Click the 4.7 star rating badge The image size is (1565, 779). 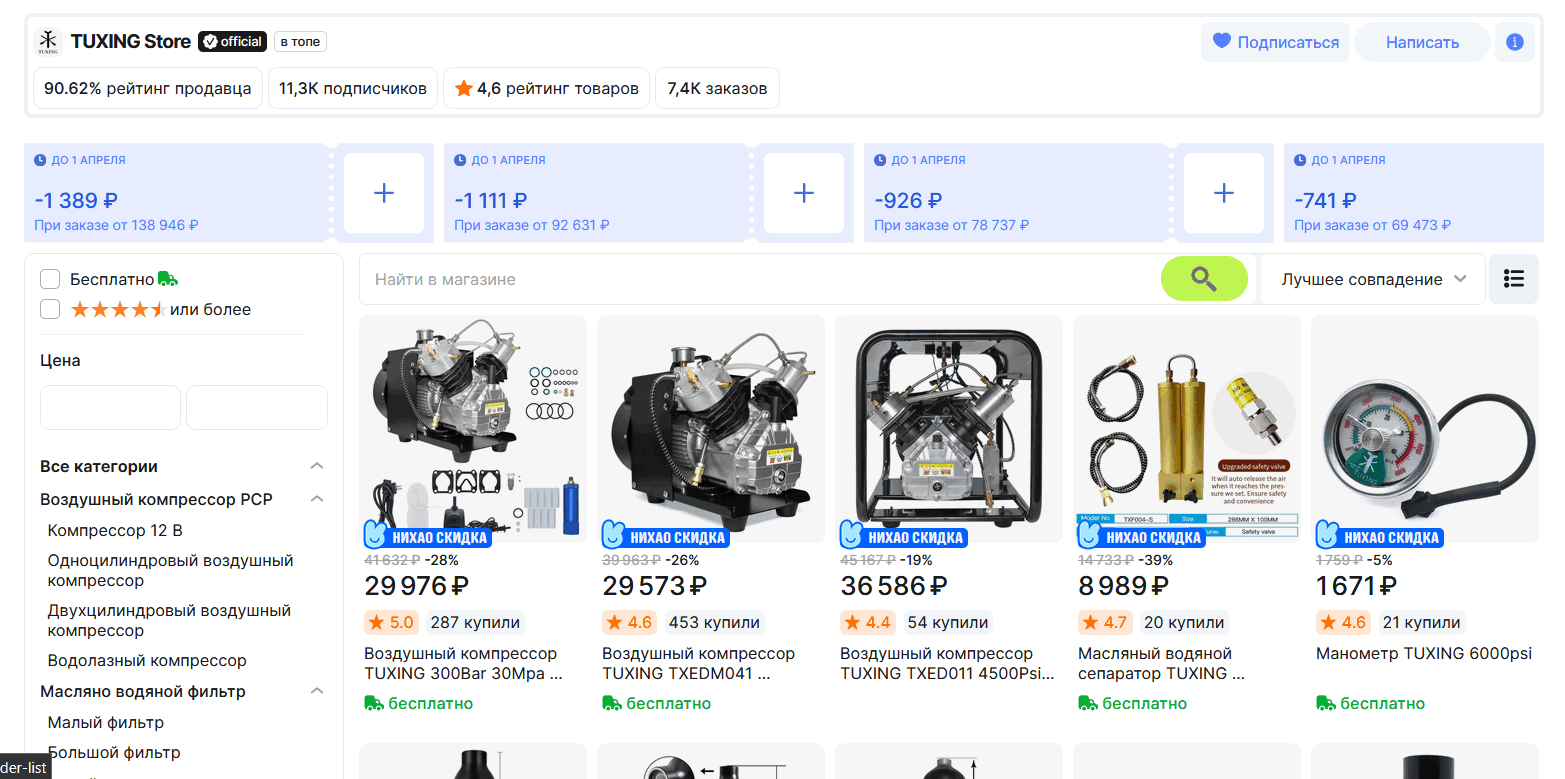coord(1105,623)
